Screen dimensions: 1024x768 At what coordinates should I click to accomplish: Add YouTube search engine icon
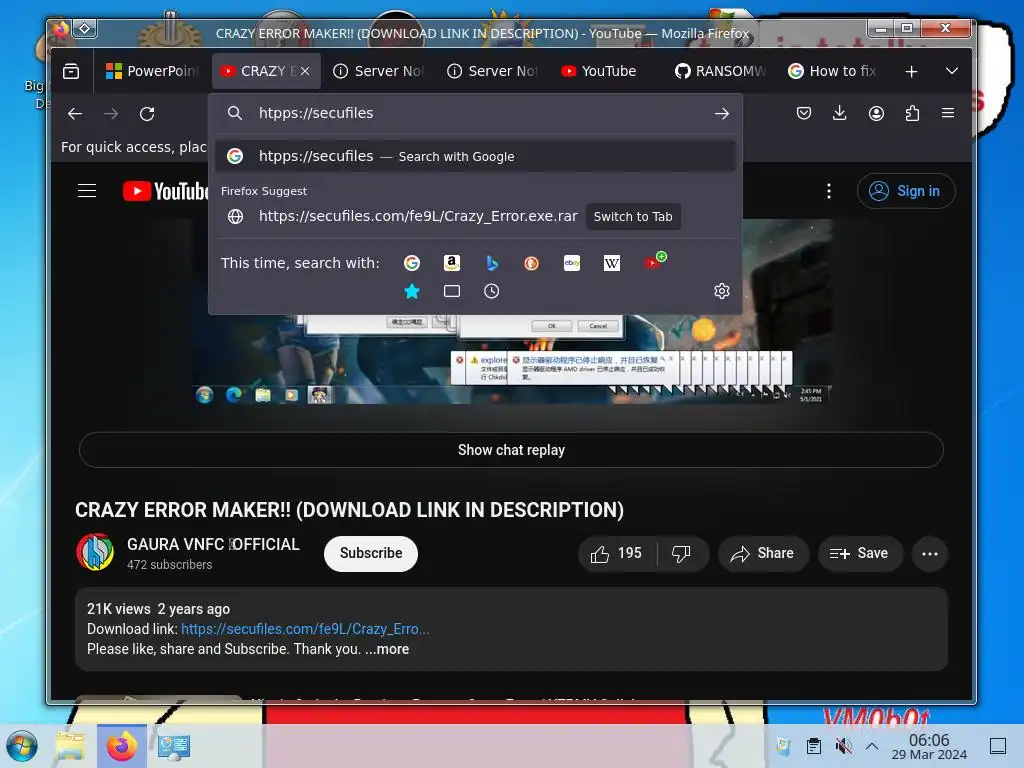coord(654,261)
